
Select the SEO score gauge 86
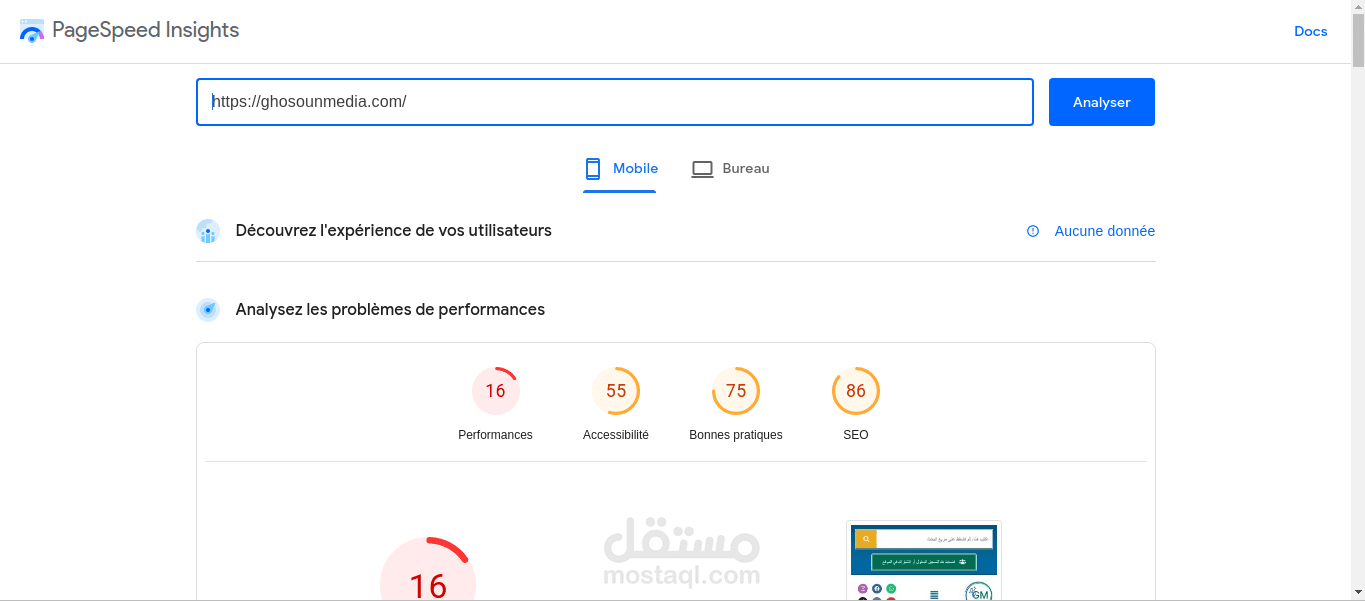point(856,391)
